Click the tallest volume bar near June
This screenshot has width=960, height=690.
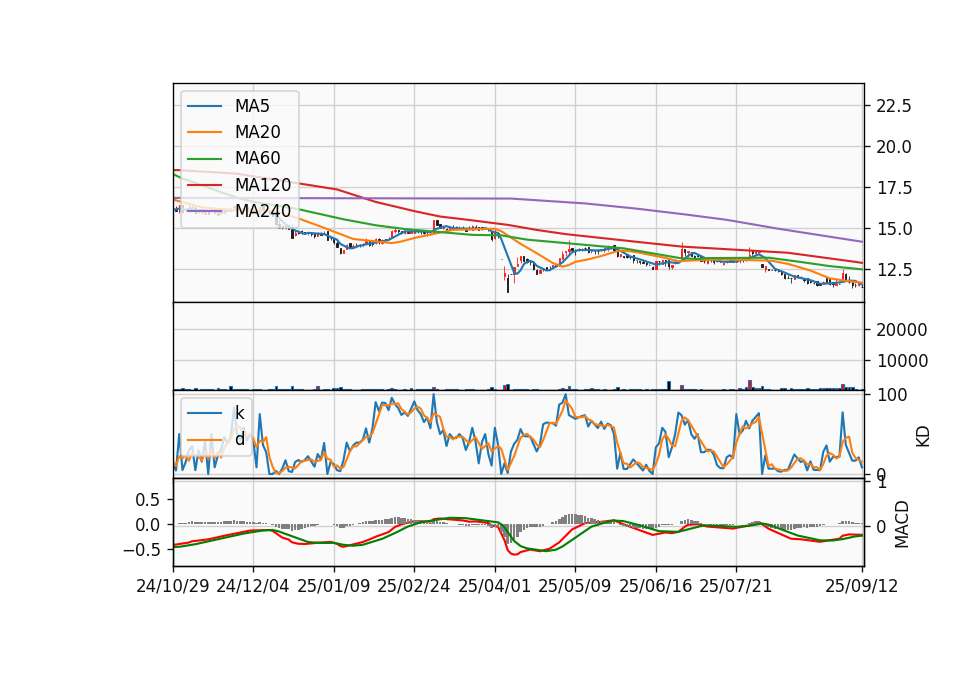tap(669, 385)
